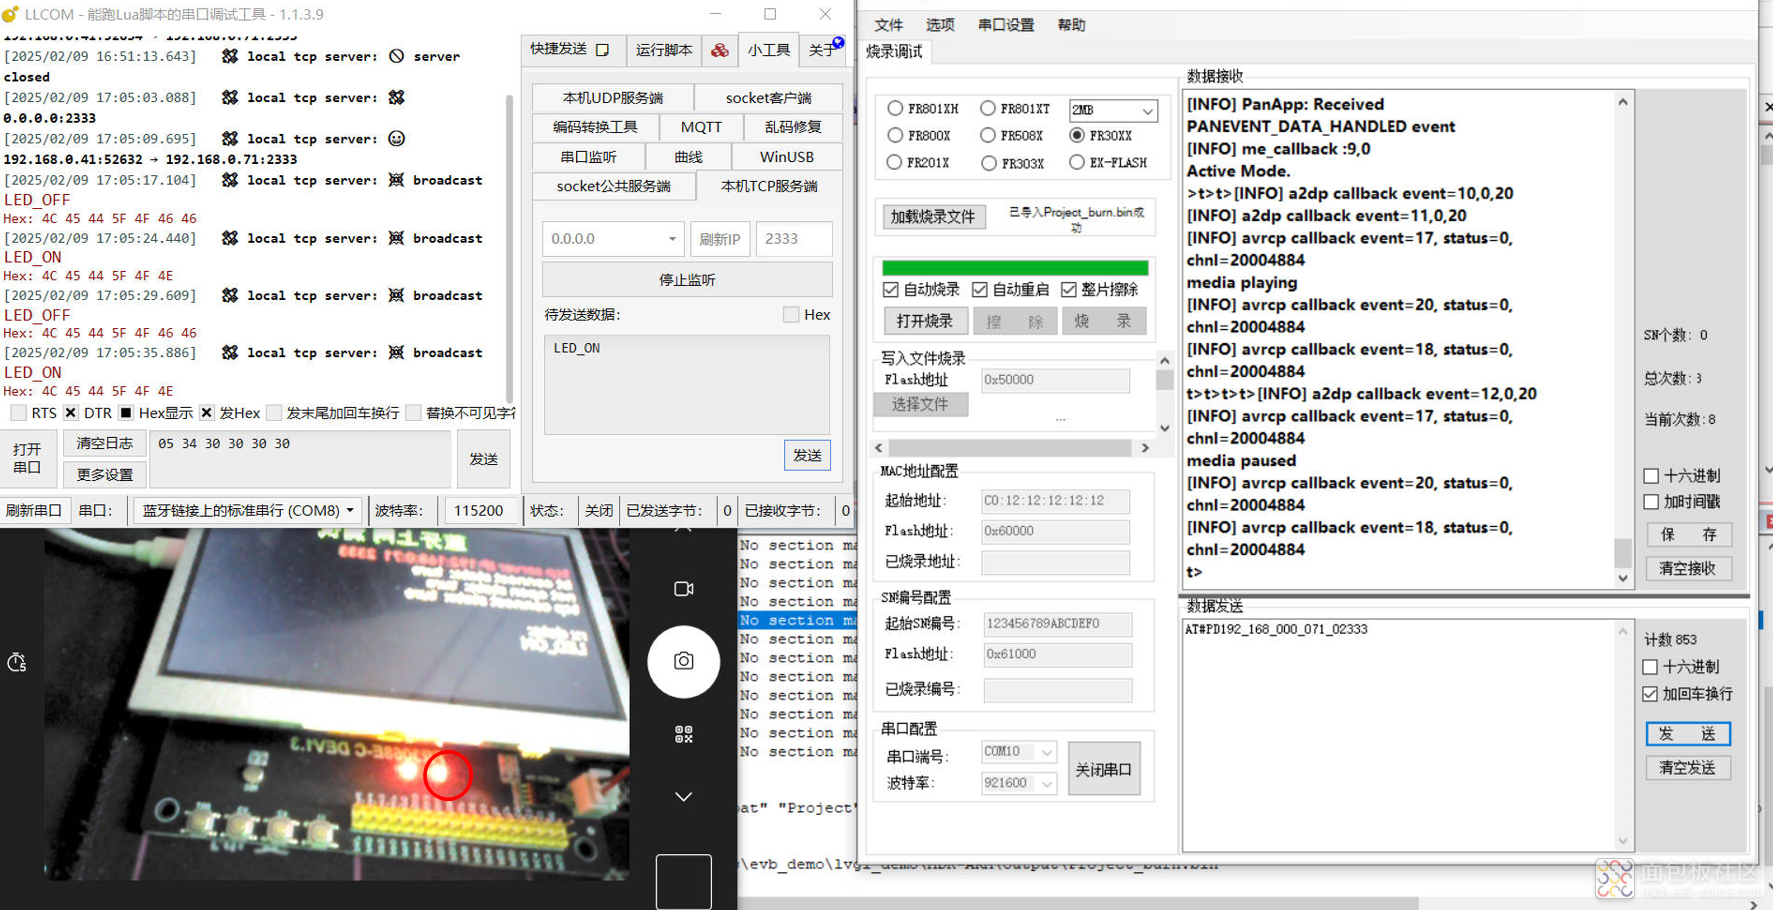The width and height of the screenshot is (1773, 910).
Task: Select the FR801XT chip radio button
Action: tap(988, 108)
